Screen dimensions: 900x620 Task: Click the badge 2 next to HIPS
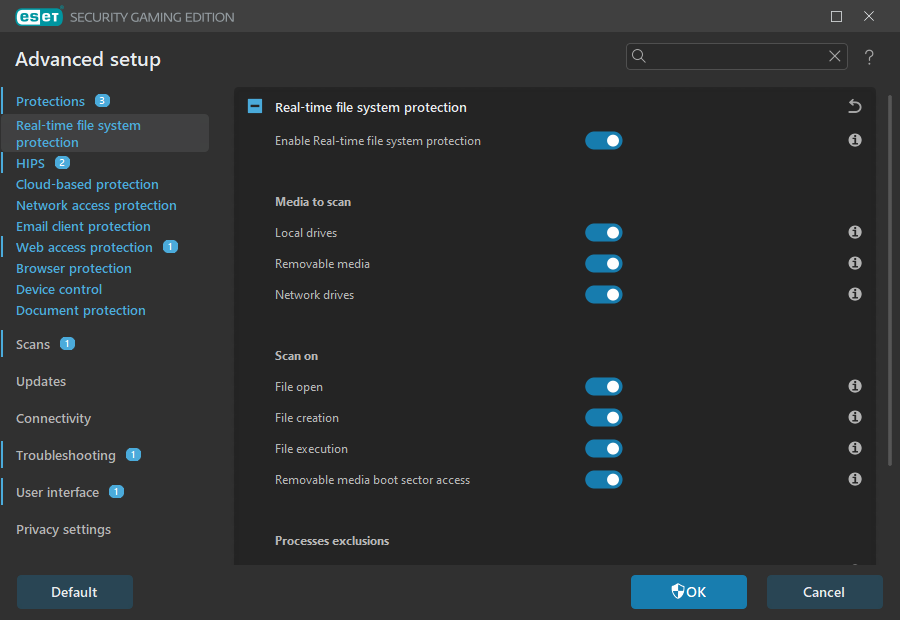62,162
